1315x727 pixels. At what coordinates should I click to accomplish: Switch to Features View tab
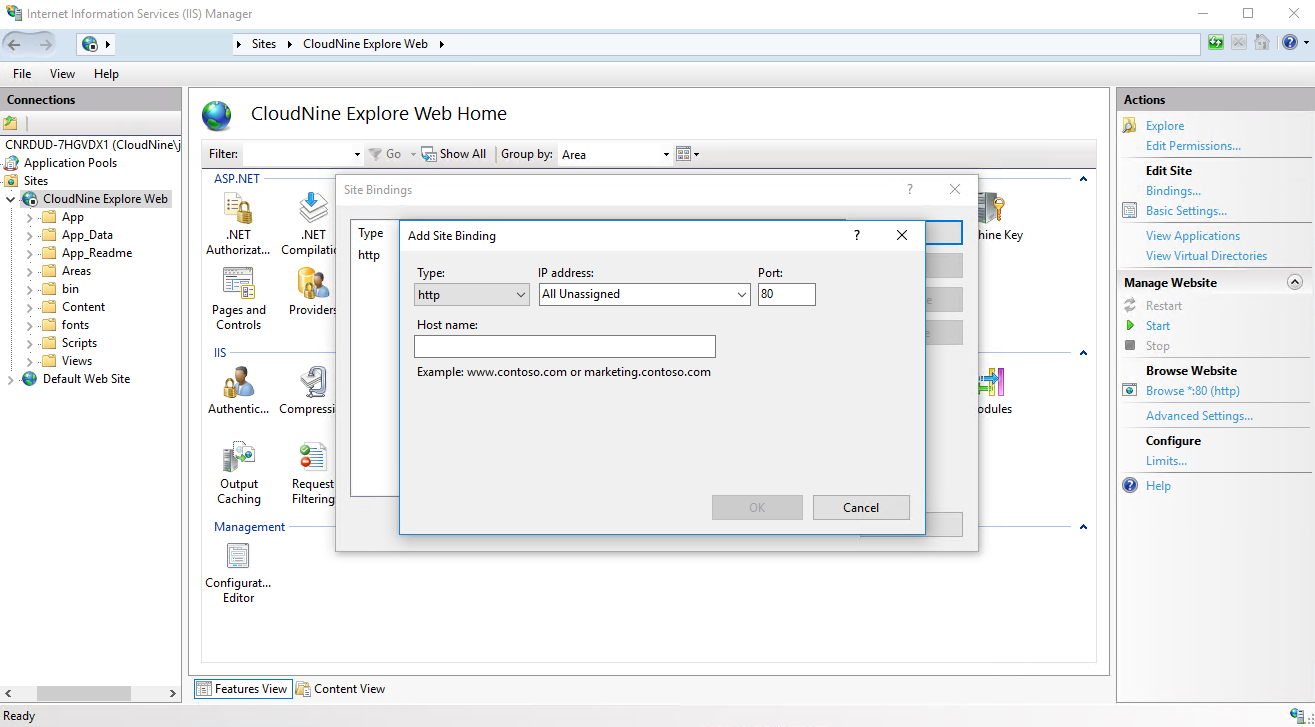pyautogui.click(x=241, y=689)
